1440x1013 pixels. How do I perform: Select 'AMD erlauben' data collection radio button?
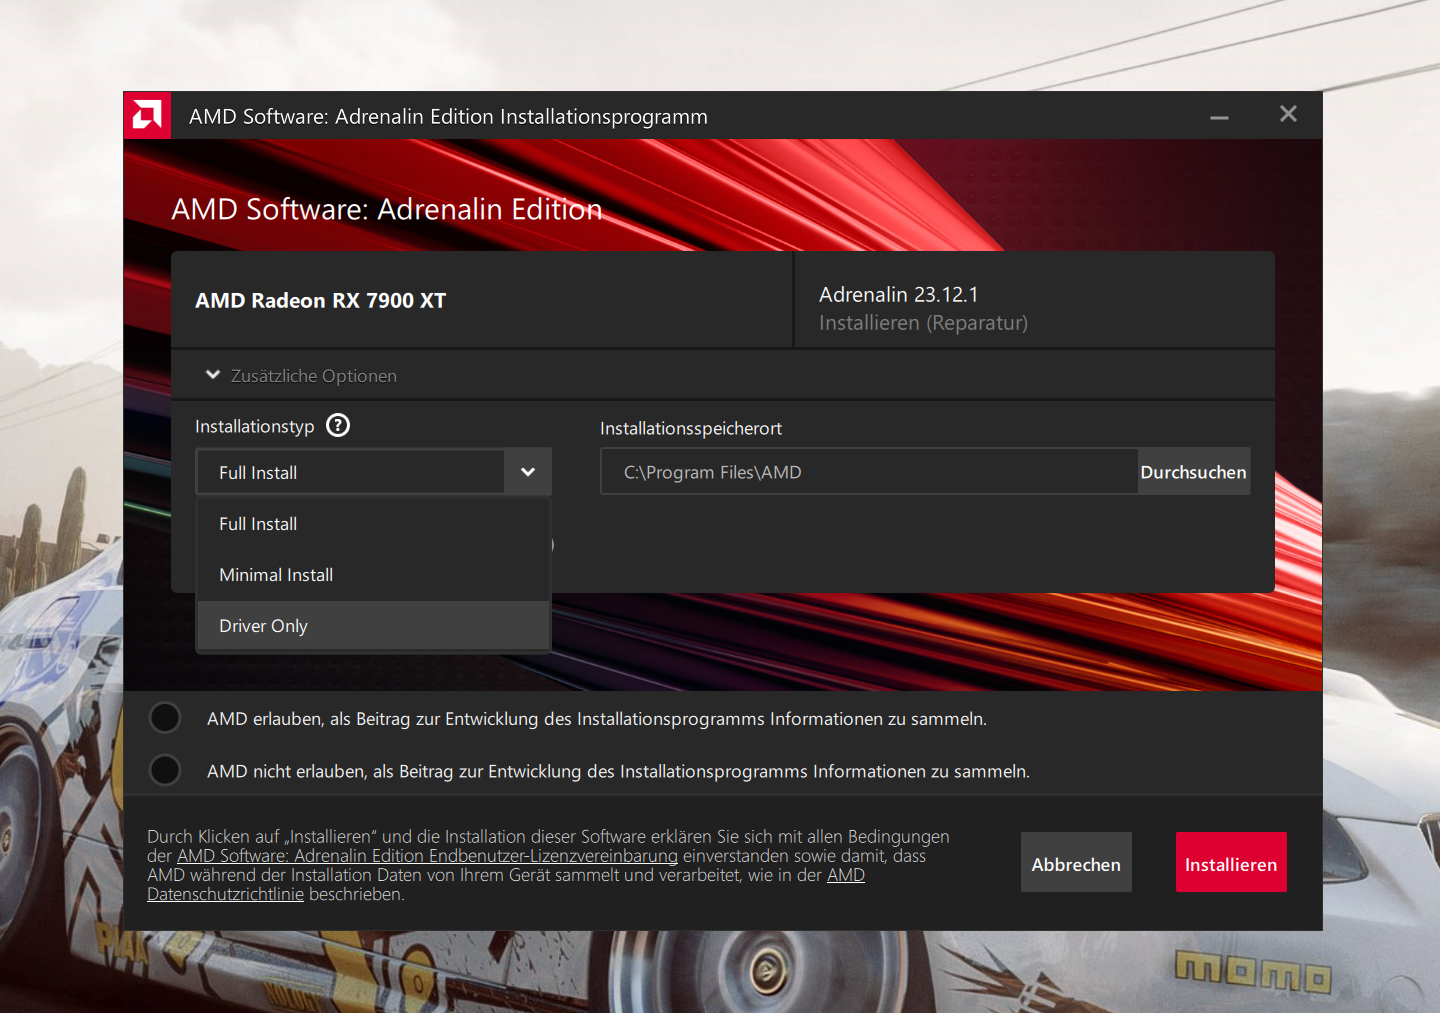(x=165, y=718)
